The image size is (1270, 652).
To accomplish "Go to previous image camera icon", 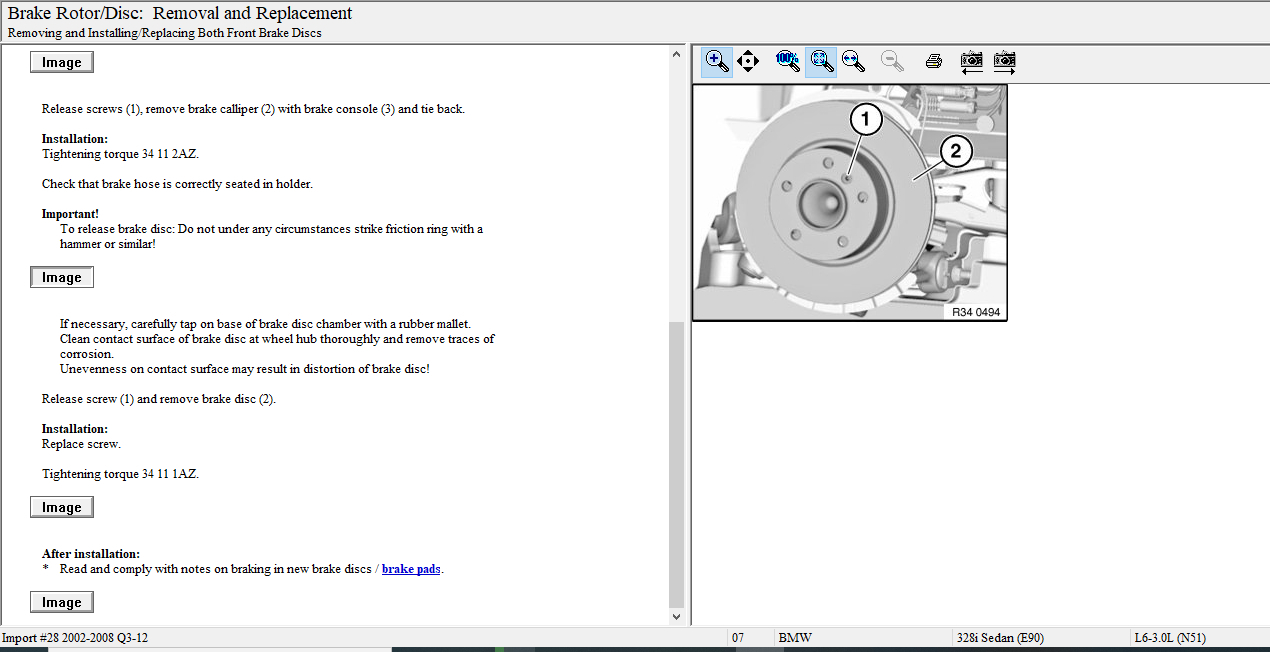I will pyautogui.click(x=971, y=62).
